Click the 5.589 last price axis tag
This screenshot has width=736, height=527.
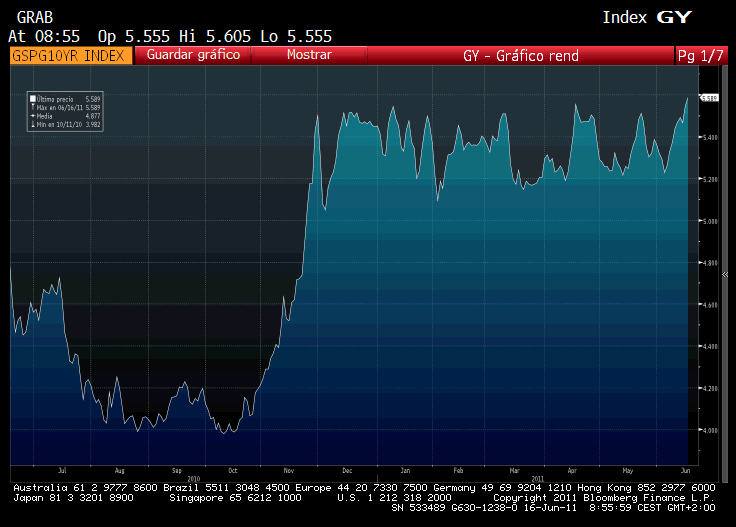pyautogui.click(x=709, y=98)
